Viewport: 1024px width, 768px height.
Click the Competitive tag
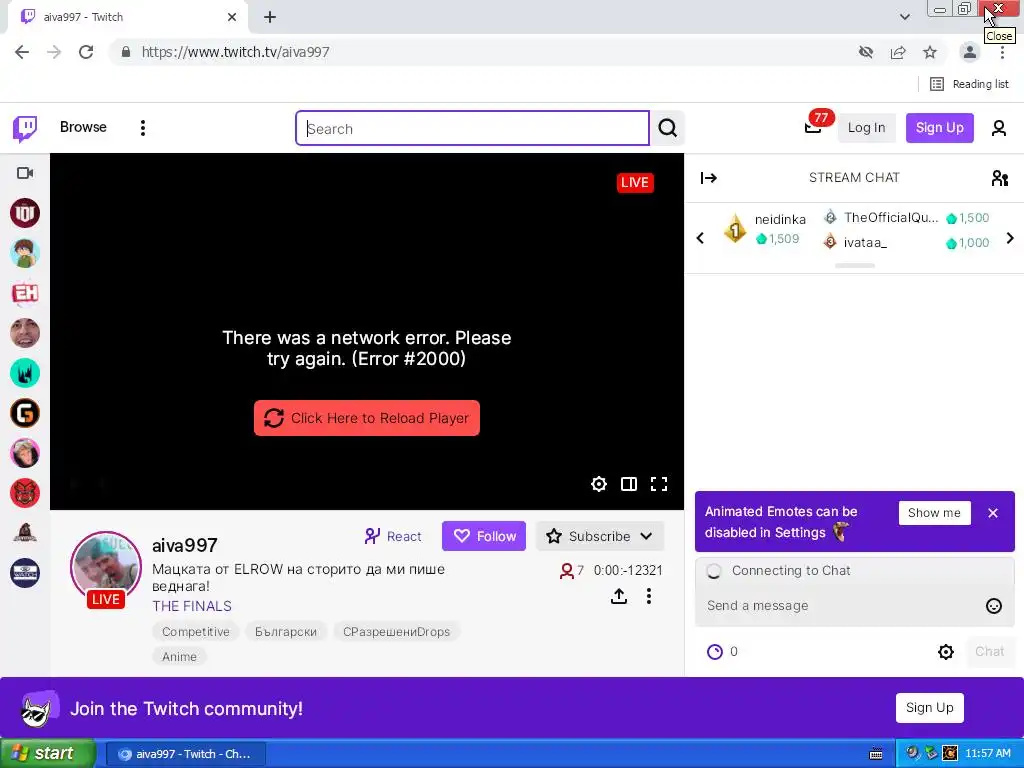[x=196, y=632]
